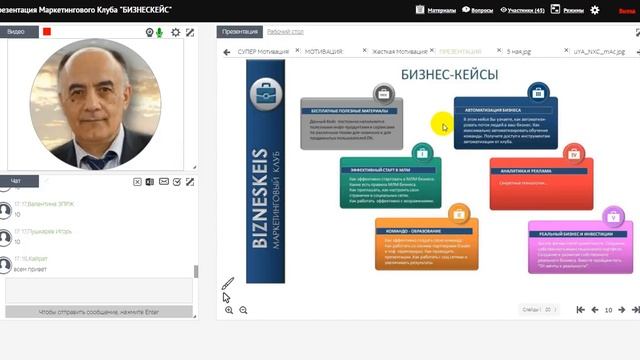Open the Слайды selector

(538, 310)
